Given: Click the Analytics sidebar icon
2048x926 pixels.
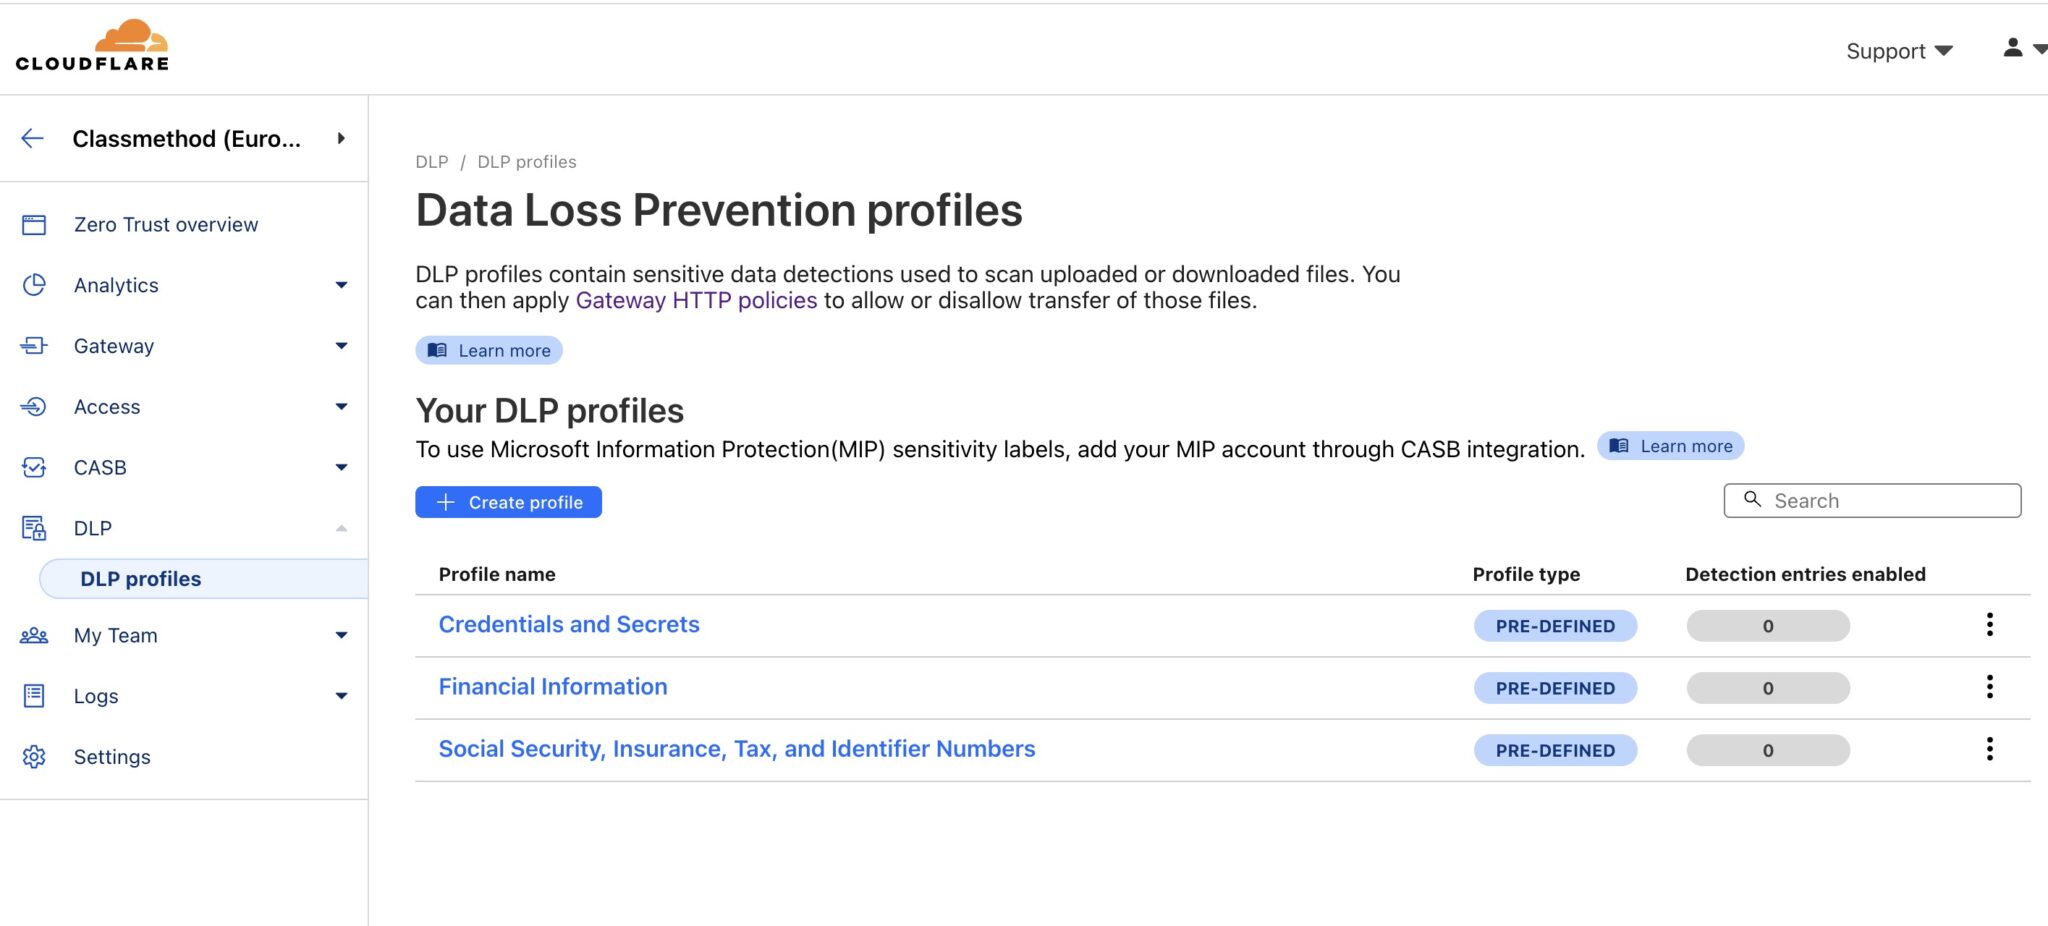Looking at the screenshot, I should (x=35, y=285).
